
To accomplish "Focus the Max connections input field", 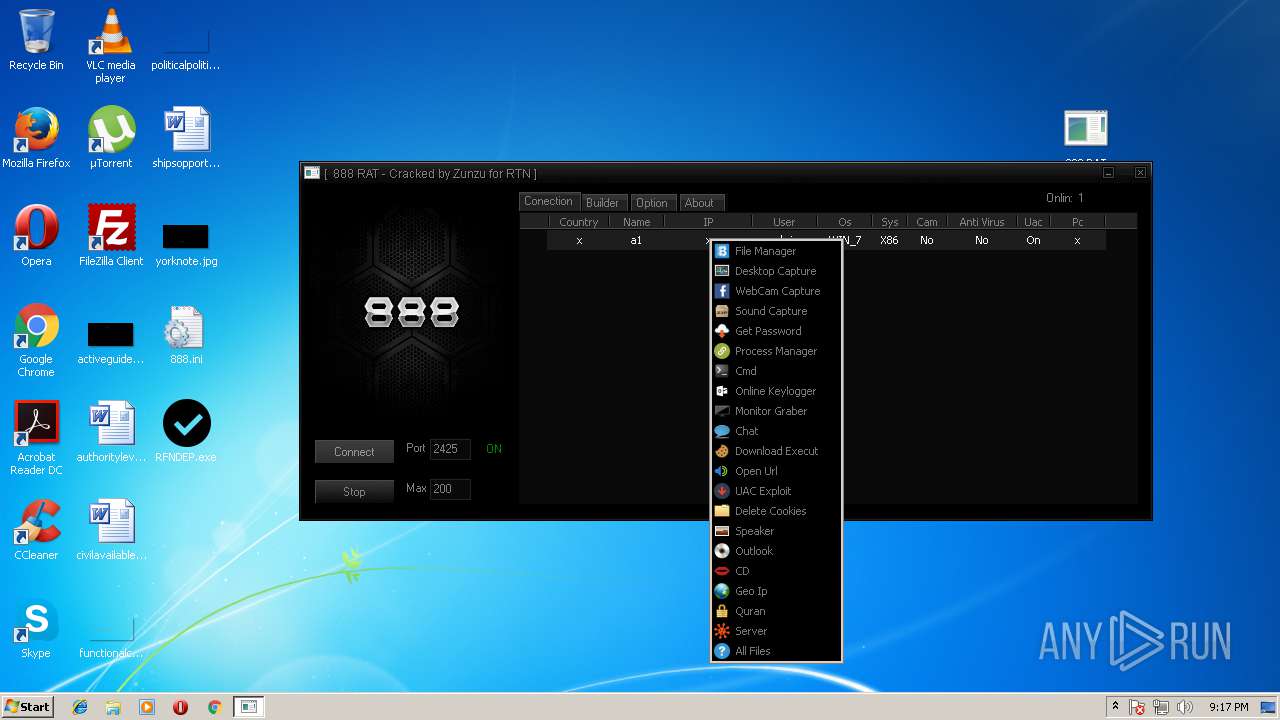I will click(450, 489).
